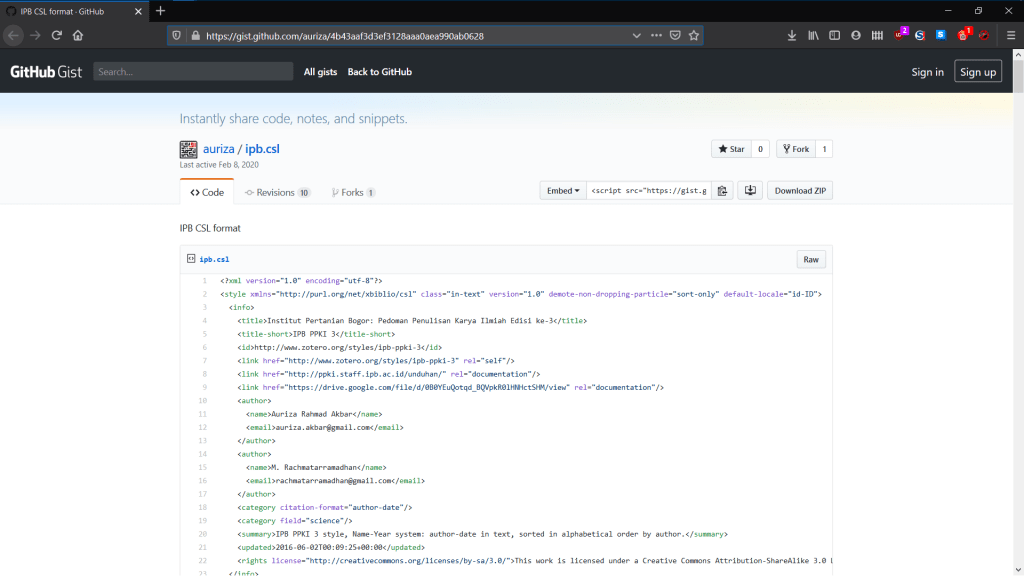Open the uBlock Origin extension icon
Screen dimensions: 1024x576
(x=900, y=35)
